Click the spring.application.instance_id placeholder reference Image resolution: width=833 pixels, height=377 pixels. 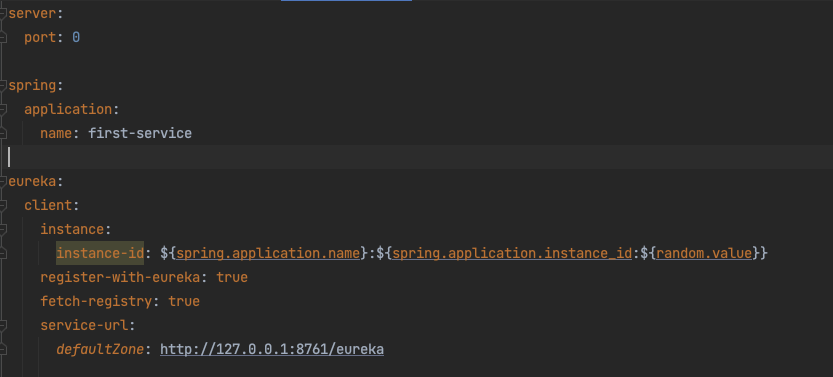point(512,253)
